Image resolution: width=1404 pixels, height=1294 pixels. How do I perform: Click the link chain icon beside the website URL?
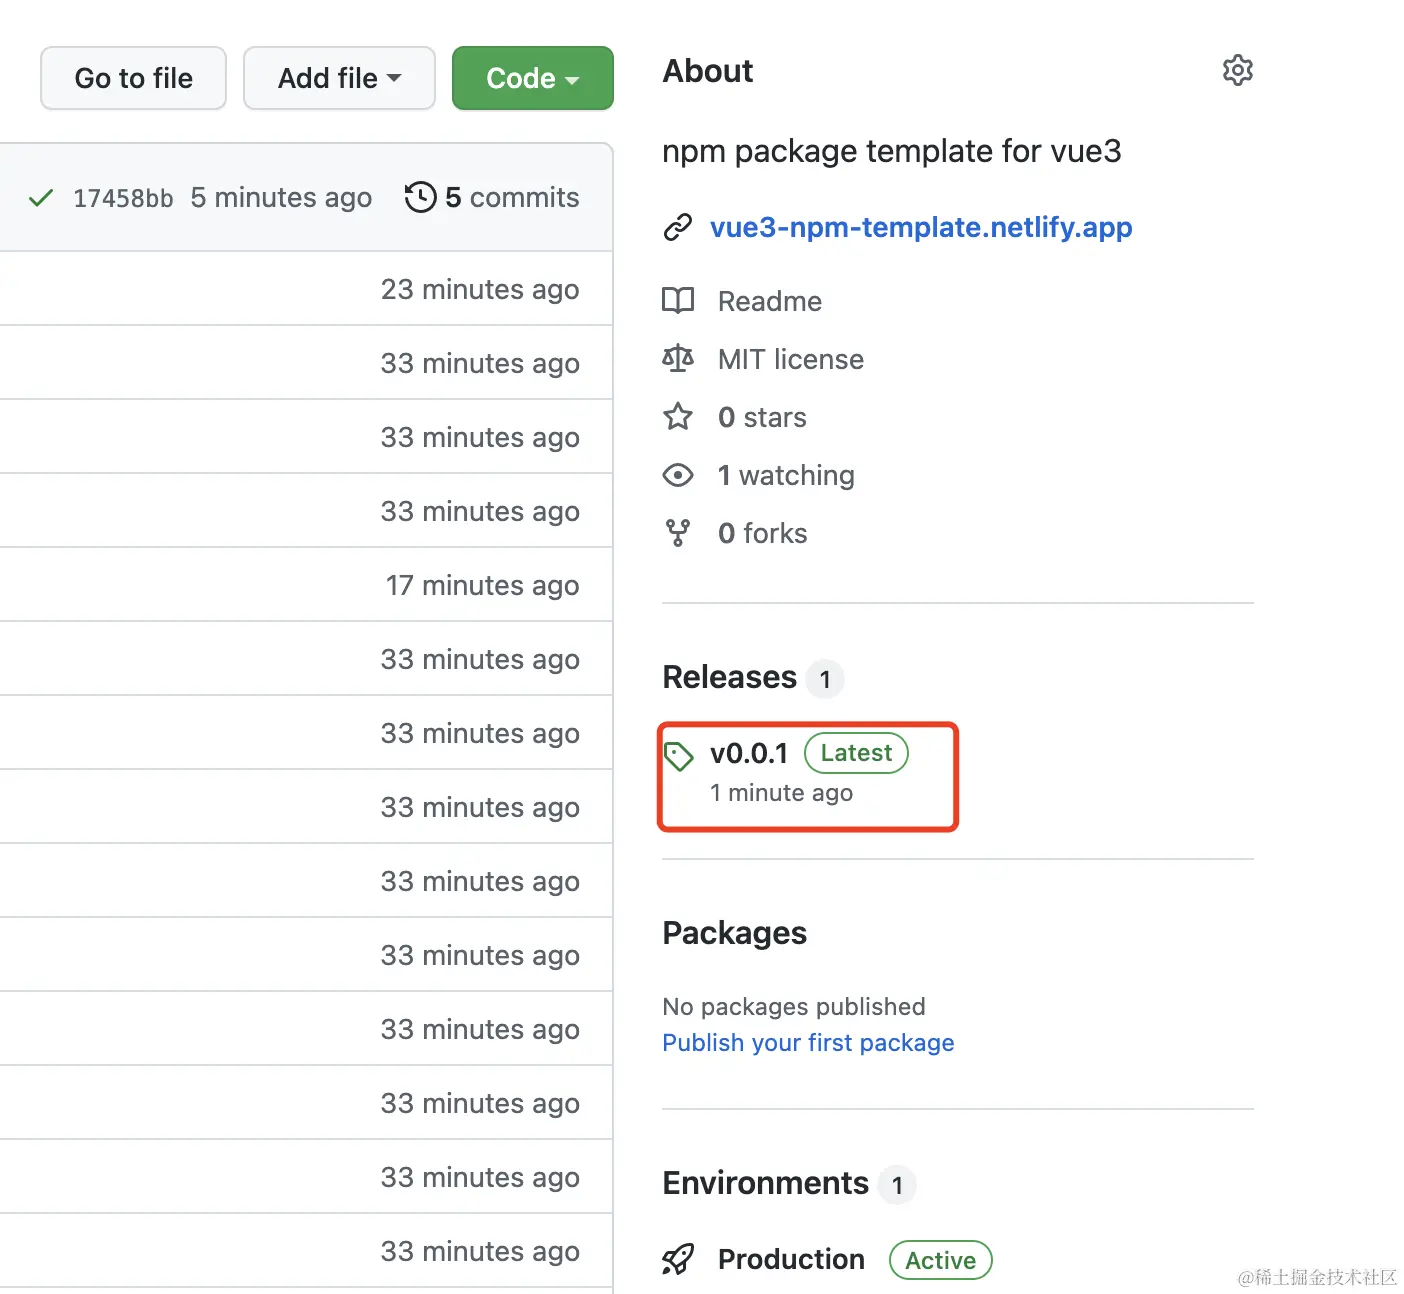pyautogui.click(x=678, y=228)
